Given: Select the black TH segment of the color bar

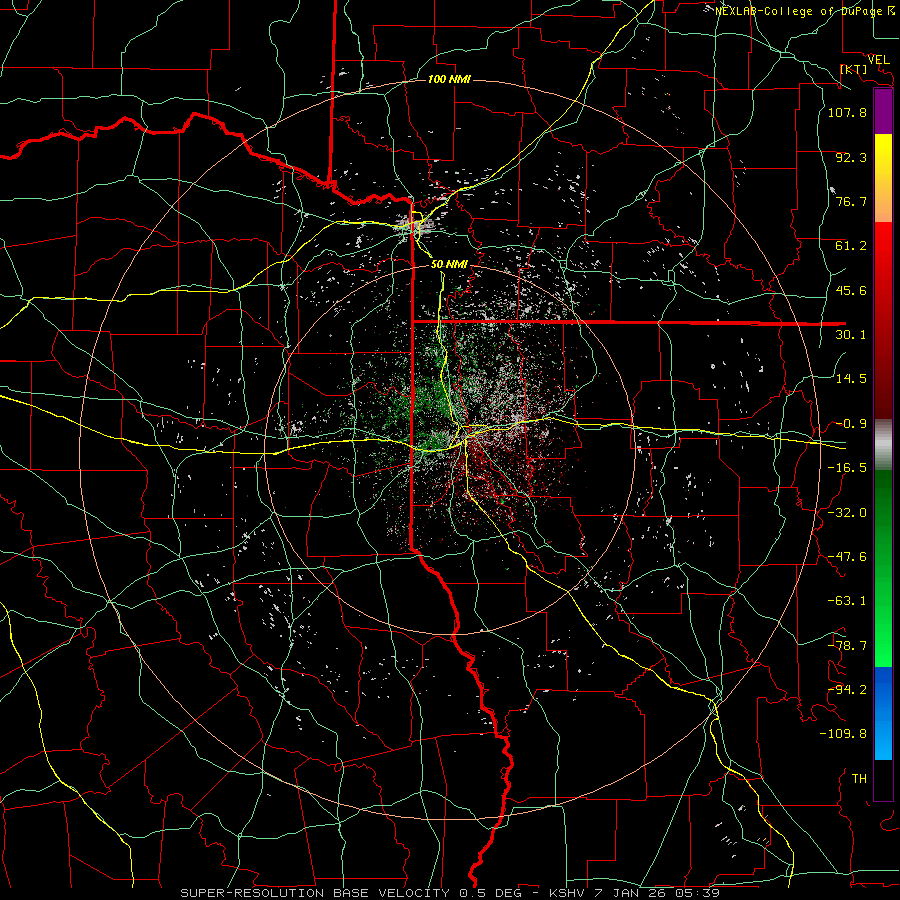Looking at the screenshot, I should coord(883,779).
